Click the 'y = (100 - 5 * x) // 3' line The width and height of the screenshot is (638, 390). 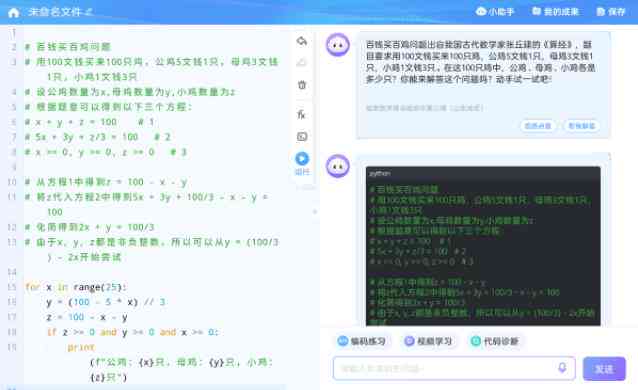[x=106, y=302]
